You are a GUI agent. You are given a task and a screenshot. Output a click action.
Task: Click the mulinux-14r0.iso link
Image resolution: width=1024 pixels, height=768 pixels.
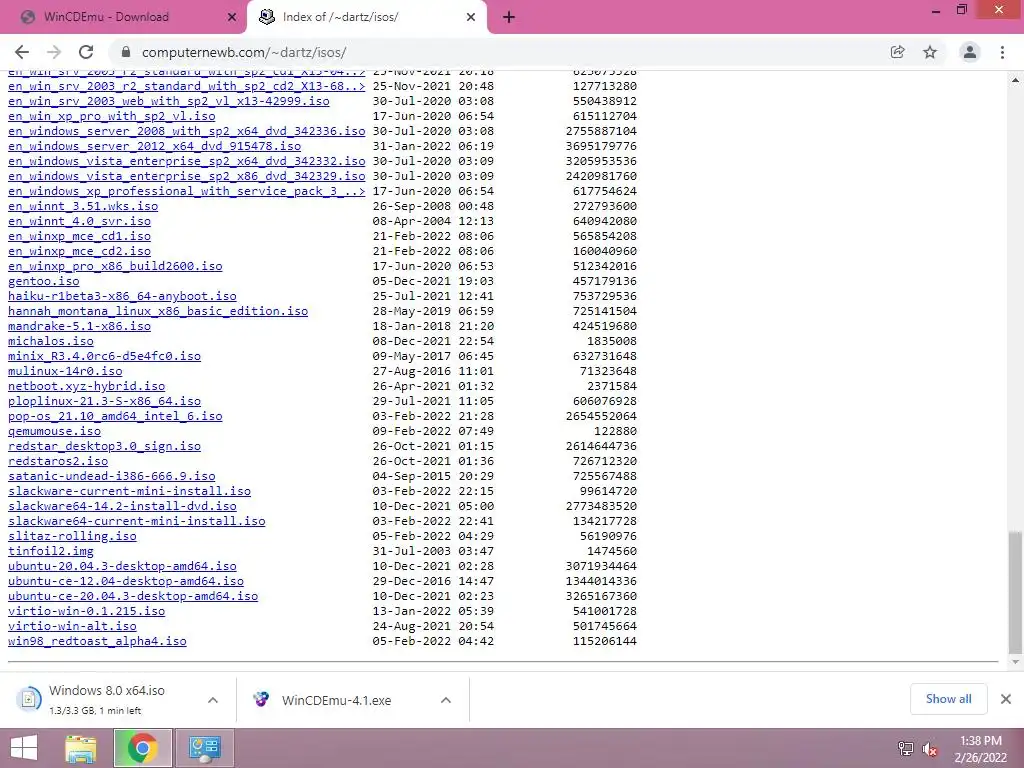click(65, 371)
